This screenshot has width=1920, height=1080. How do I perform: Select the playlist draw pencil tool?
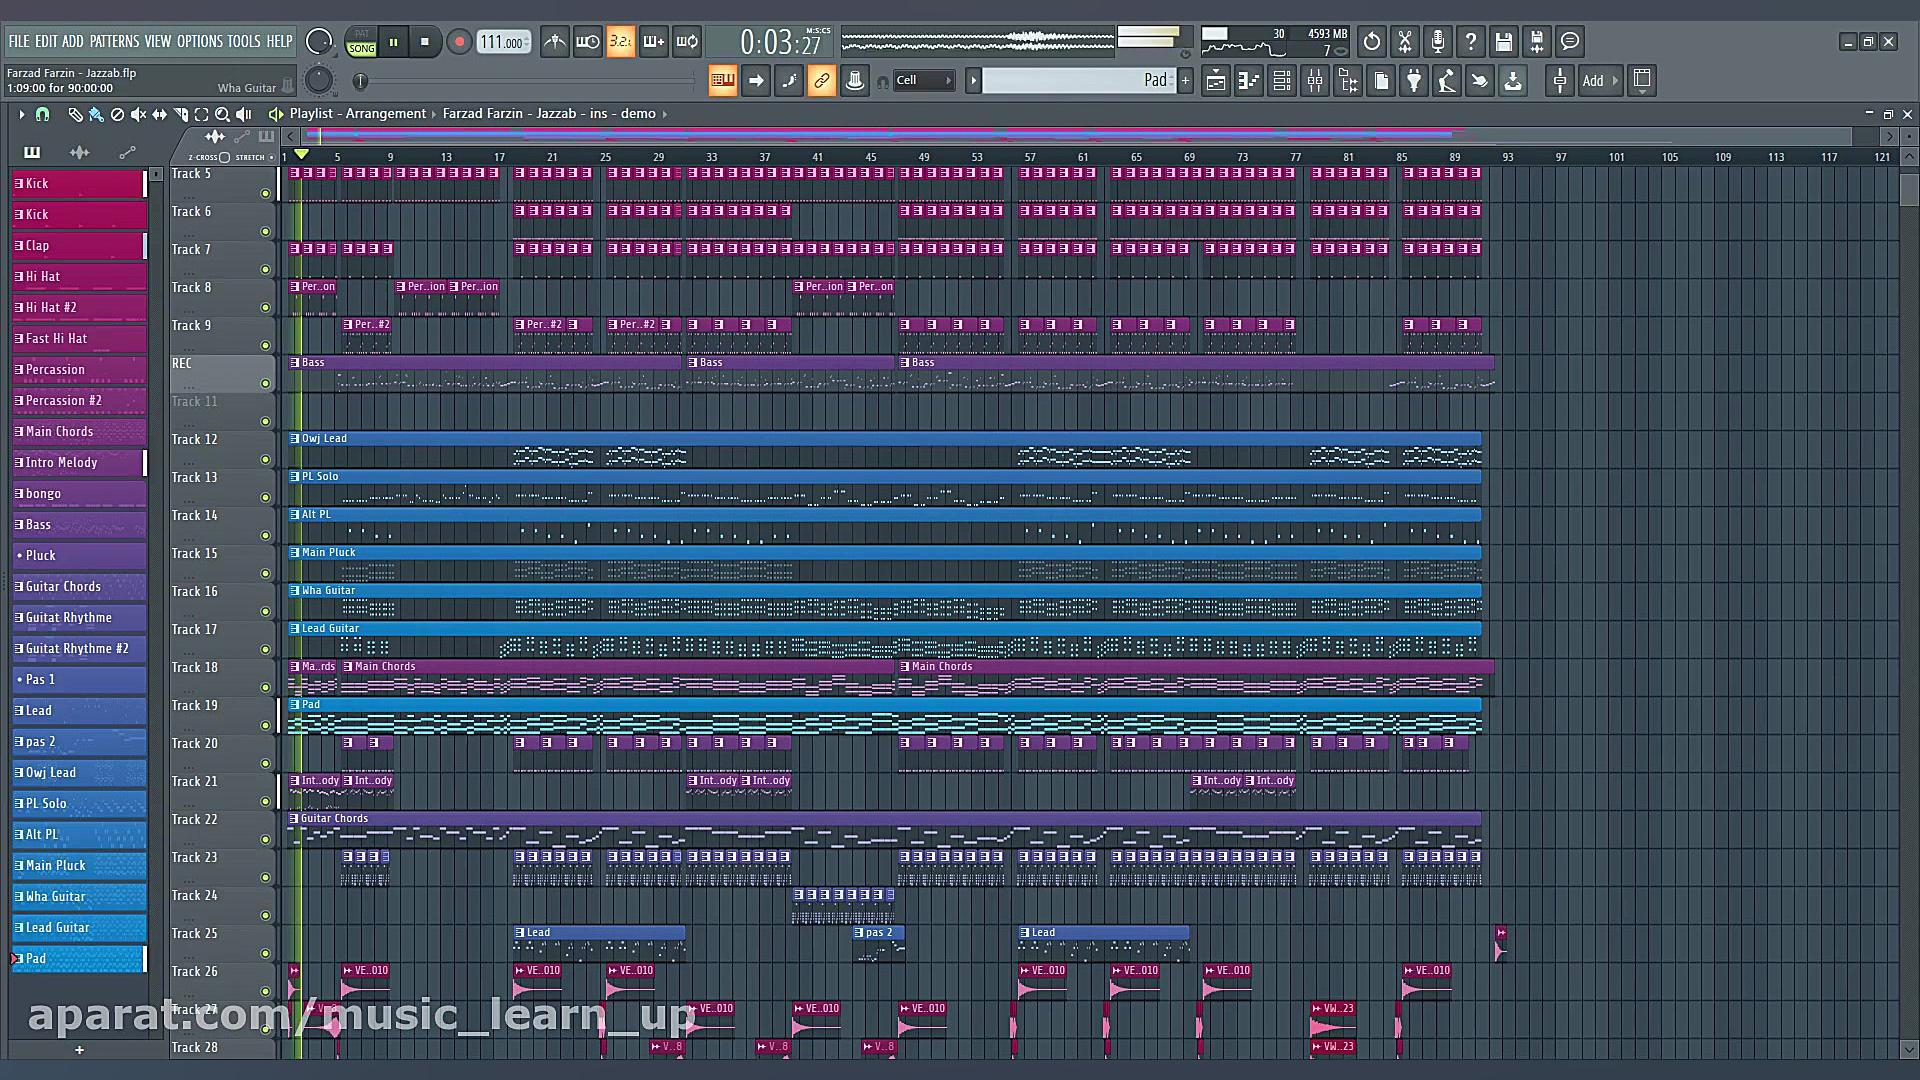point(75,114)
